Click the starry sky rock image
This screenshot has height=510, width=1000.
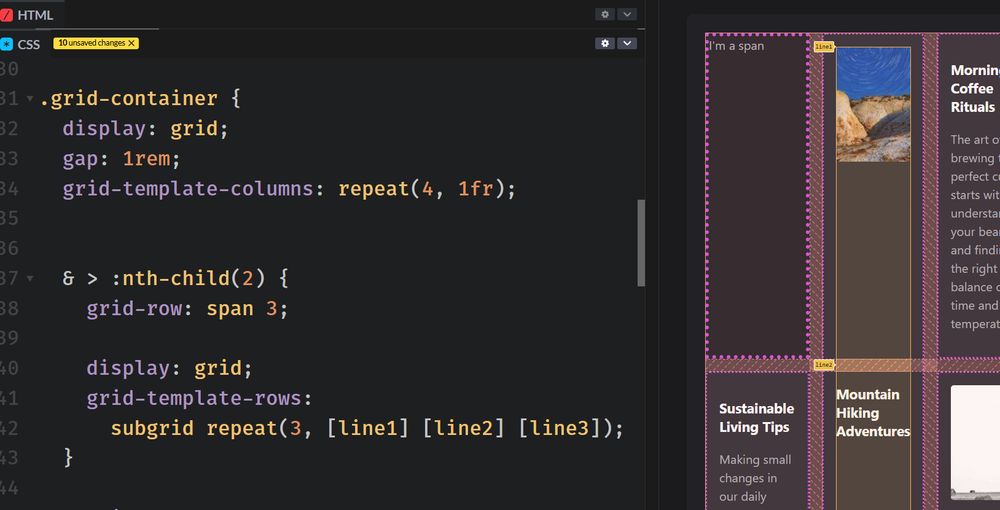point(873,105)
